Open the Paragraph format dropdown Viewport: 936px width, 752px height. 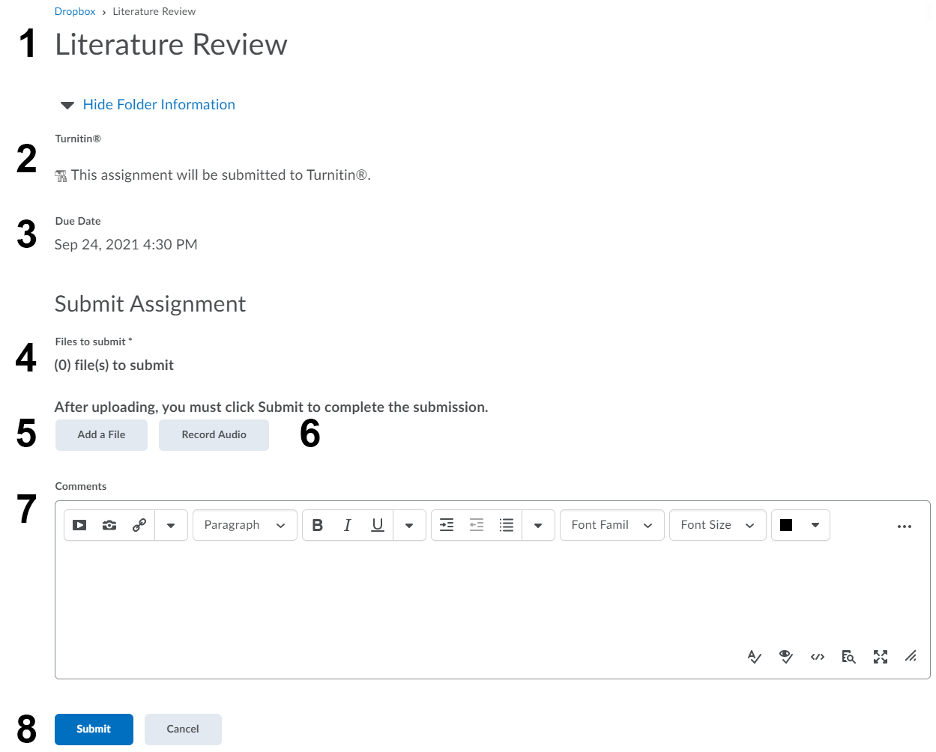245,525
